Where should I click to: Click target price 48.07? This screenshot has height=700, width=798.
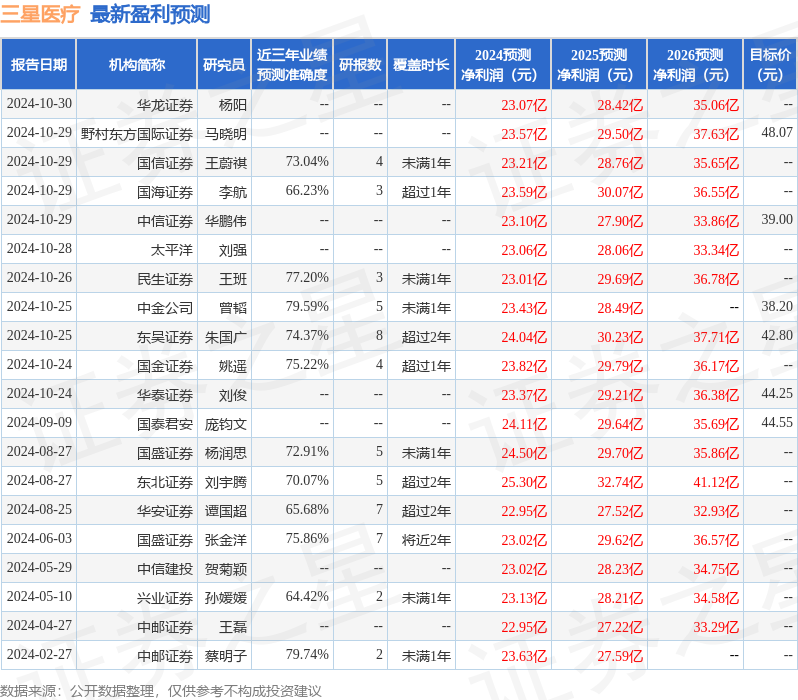(x=777, y=133)
